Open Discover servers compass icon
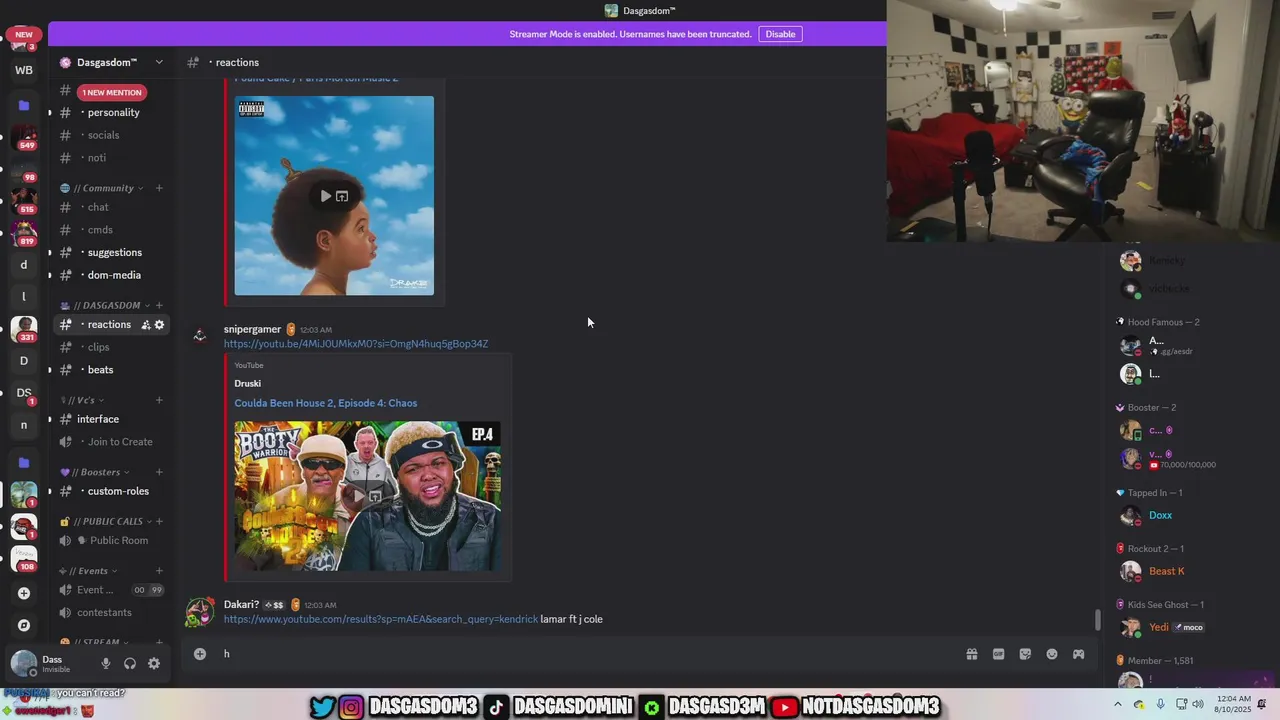 pyautogui.click(x=24, y=625)
